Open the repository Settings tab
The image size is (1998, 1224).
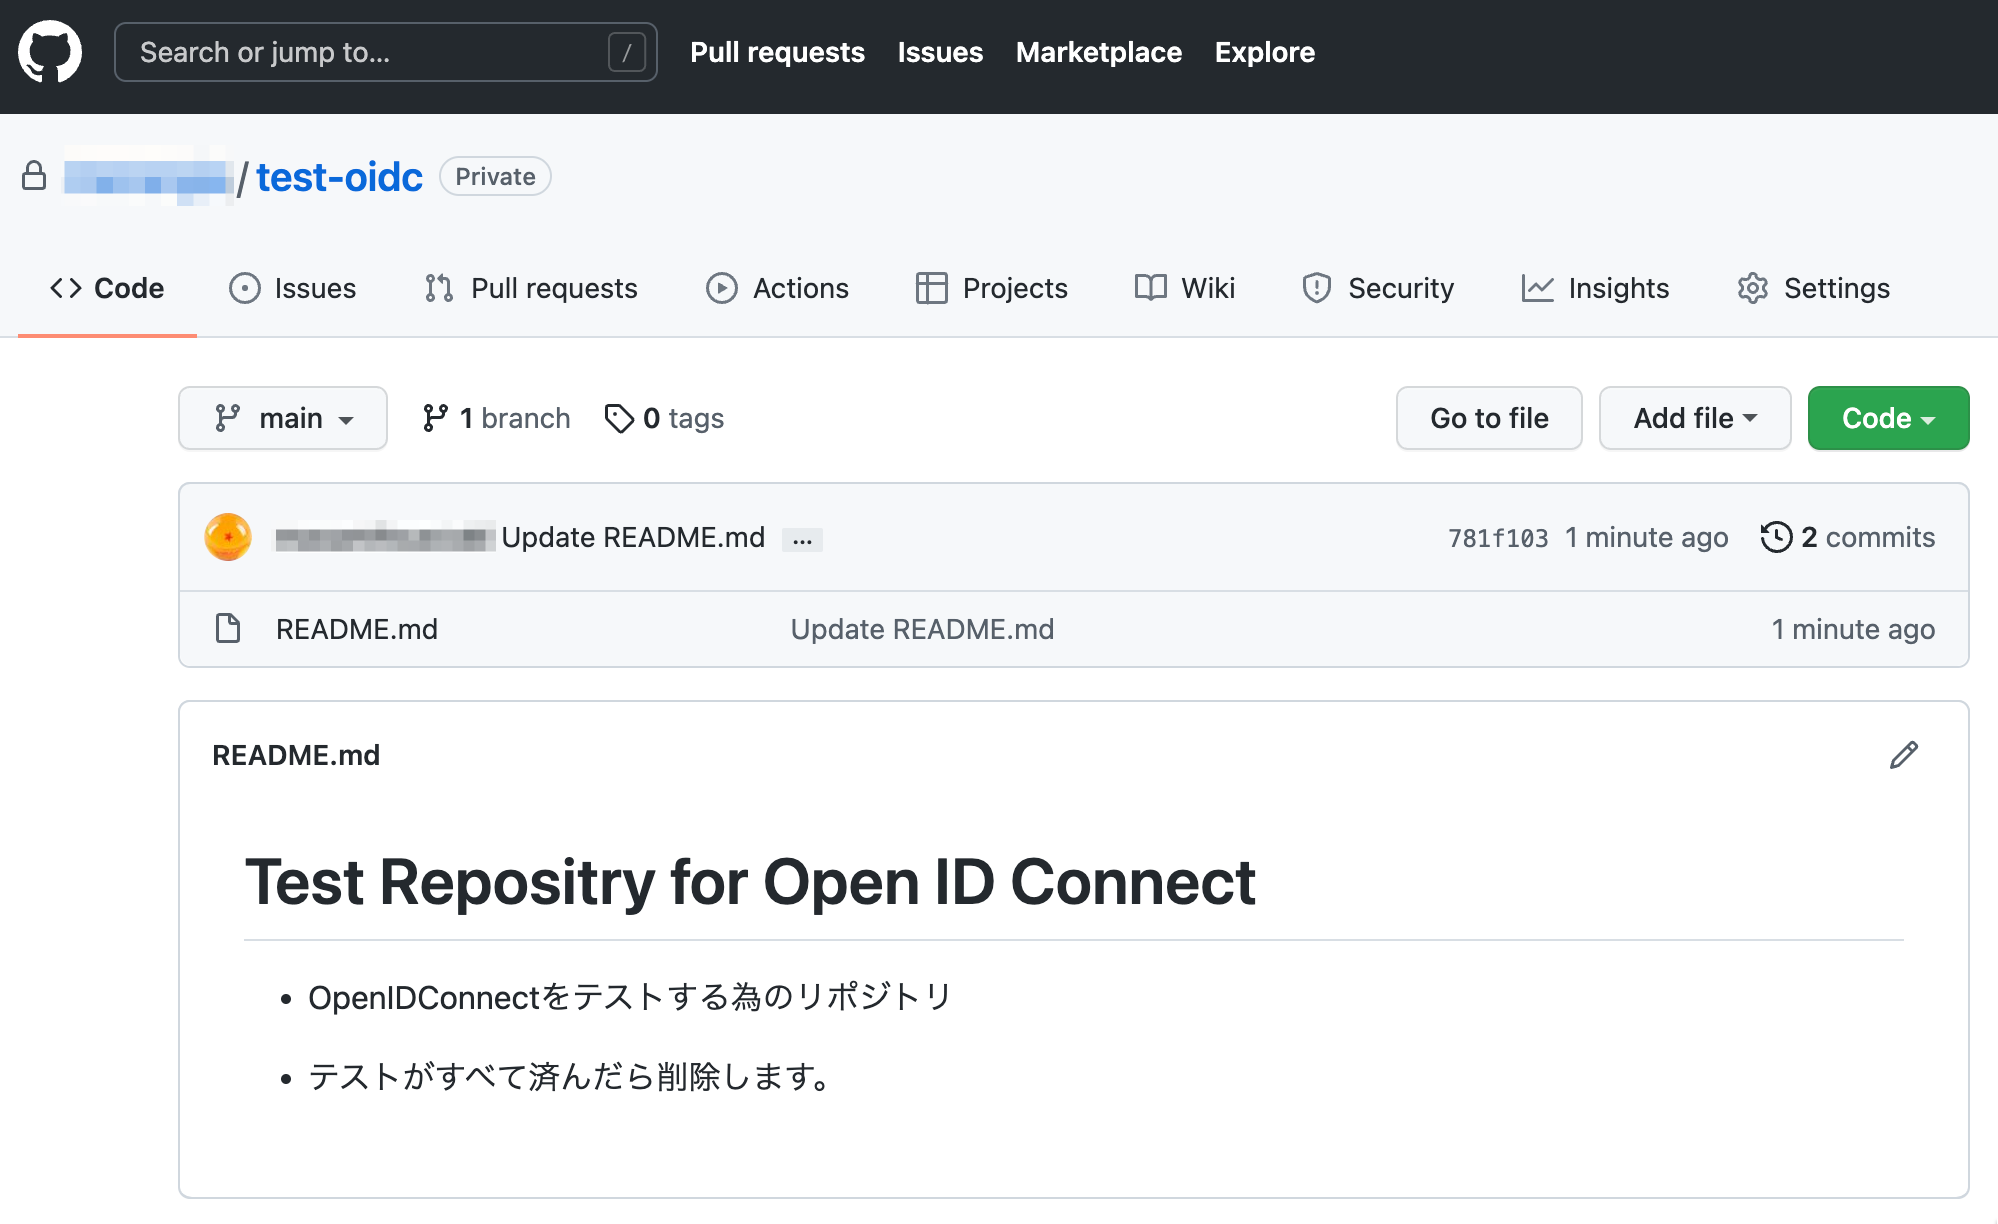pyautogui.click(x=1813, y=288)
